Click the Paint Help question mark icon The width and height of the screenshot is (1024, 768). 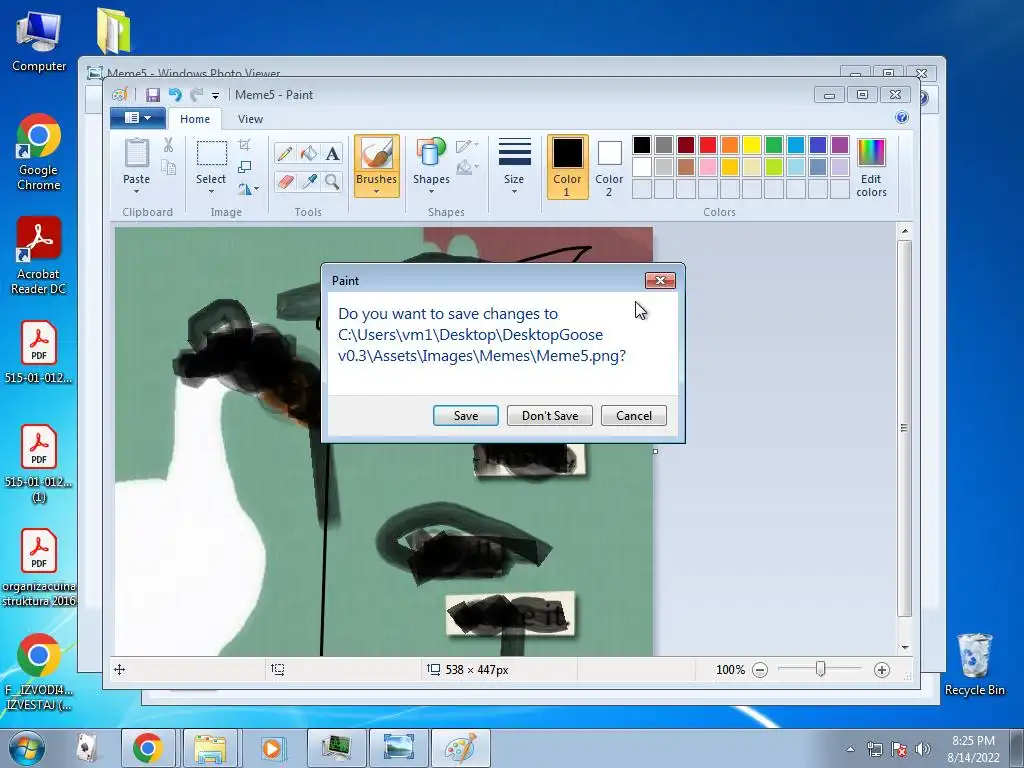[x=902, y=118]
